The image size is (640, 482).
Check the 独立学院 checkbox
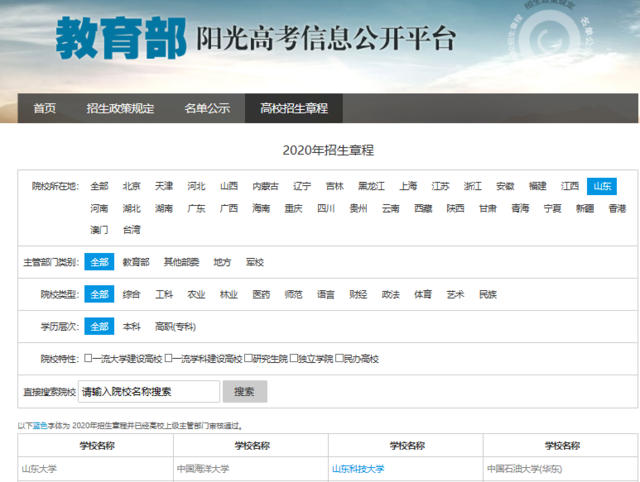coord(293,358)
